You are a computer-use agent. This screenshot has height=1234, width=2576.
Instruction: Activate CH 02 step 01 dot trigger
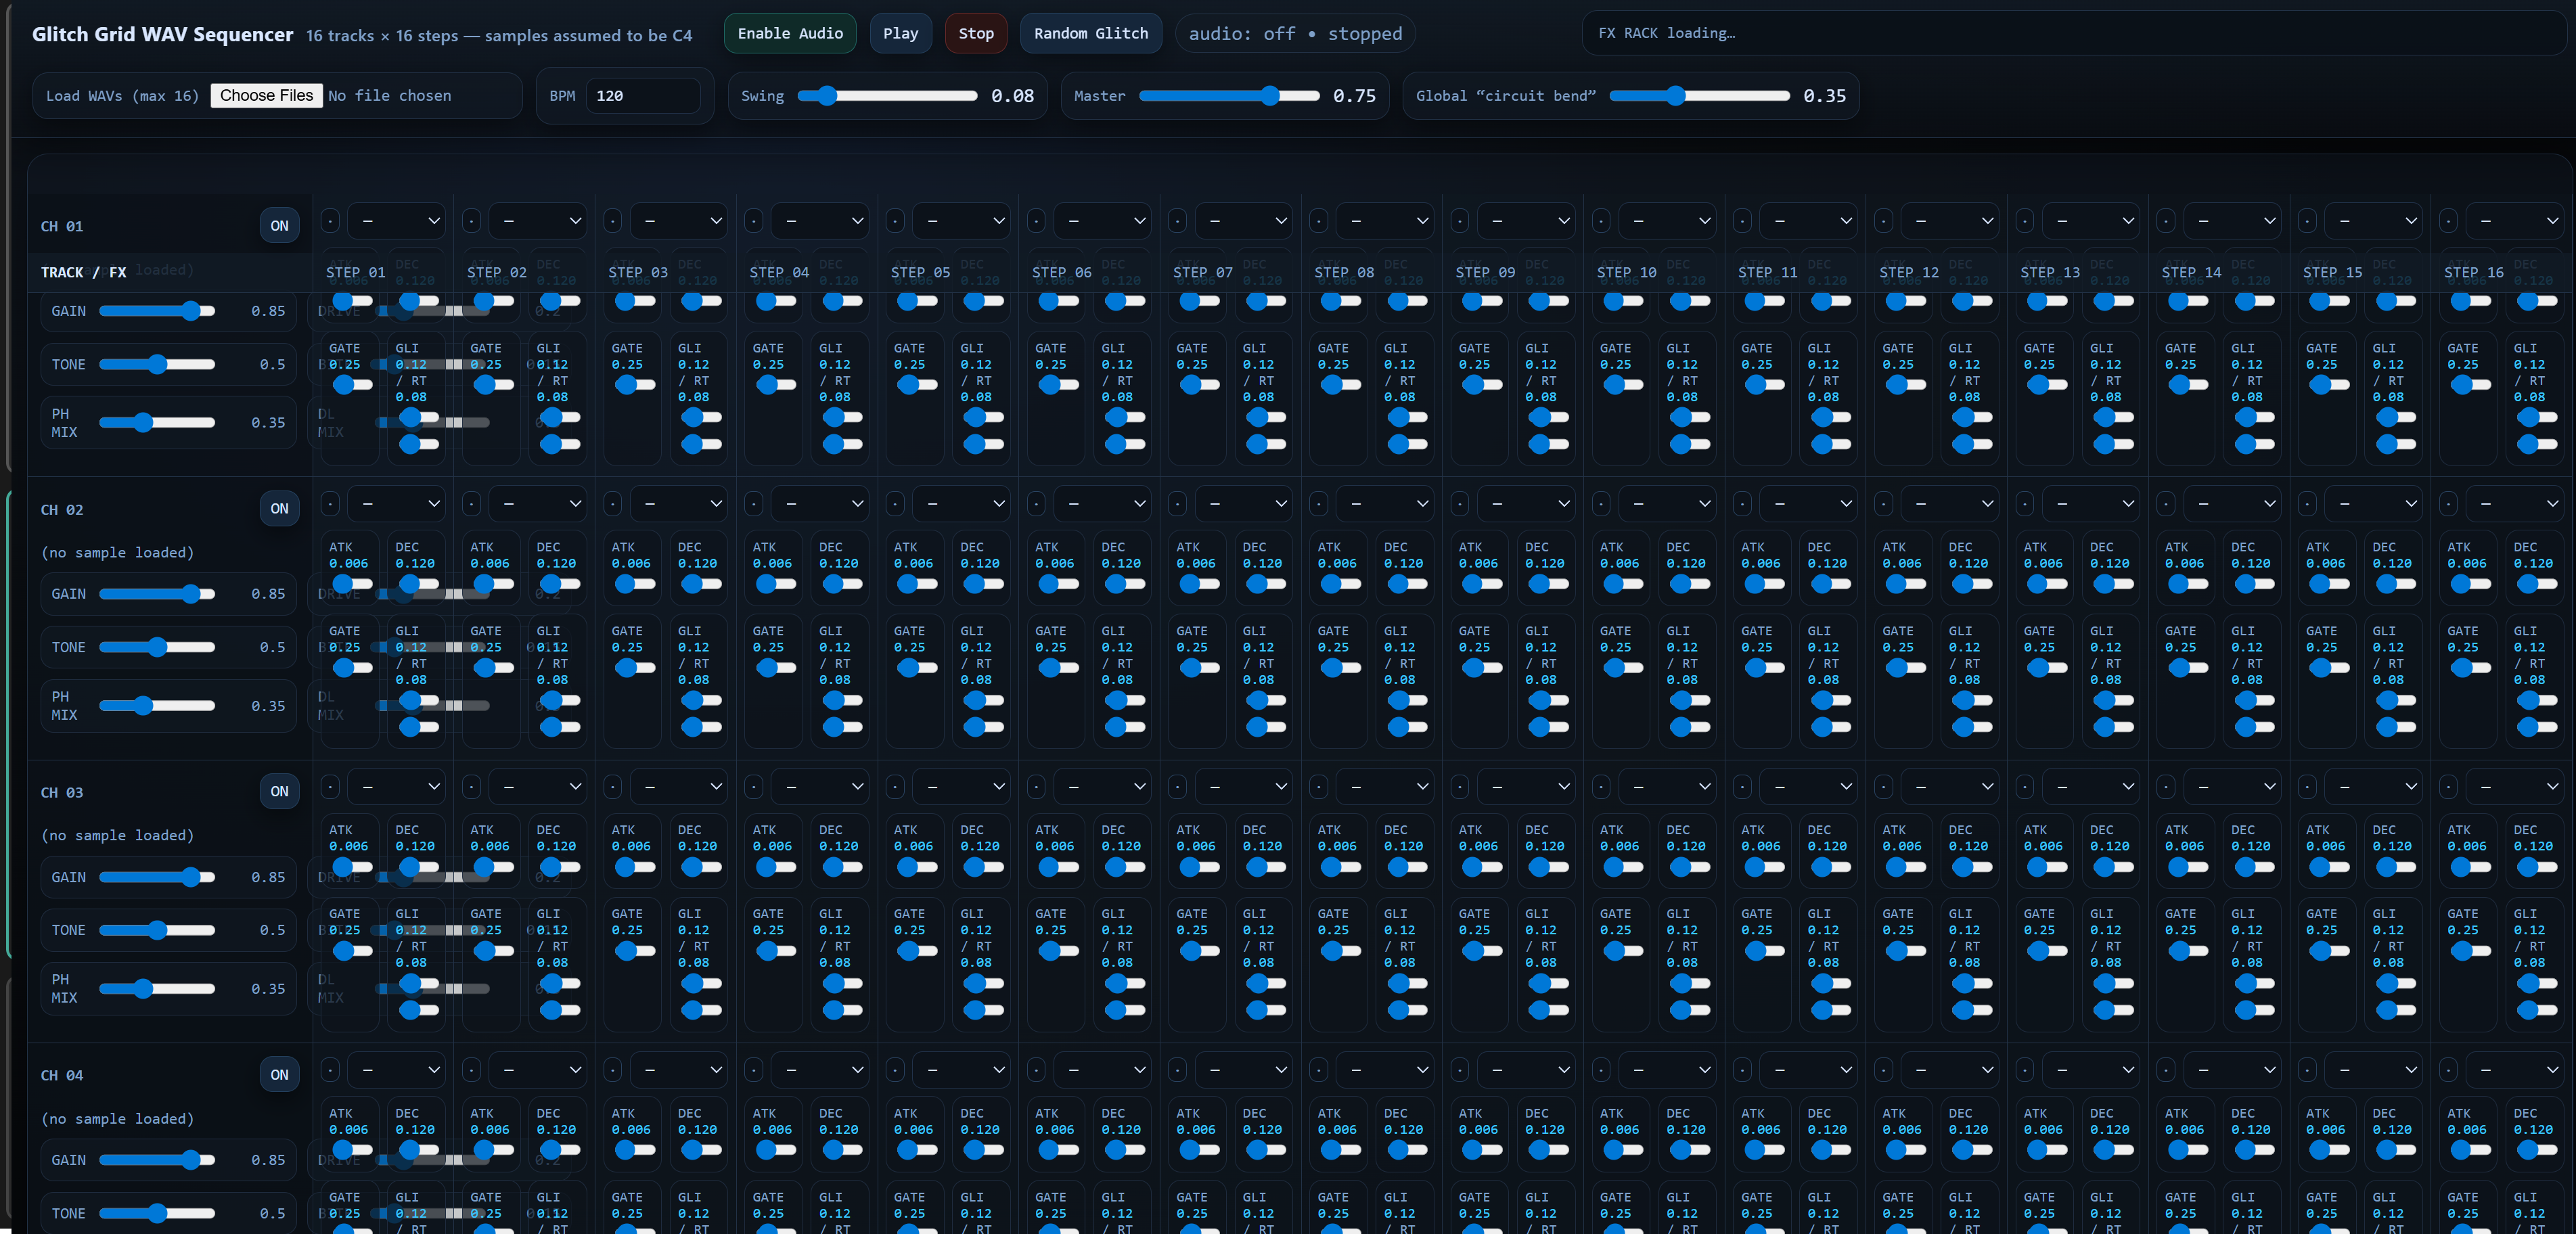pyautogui.click(x=330, y=504)
